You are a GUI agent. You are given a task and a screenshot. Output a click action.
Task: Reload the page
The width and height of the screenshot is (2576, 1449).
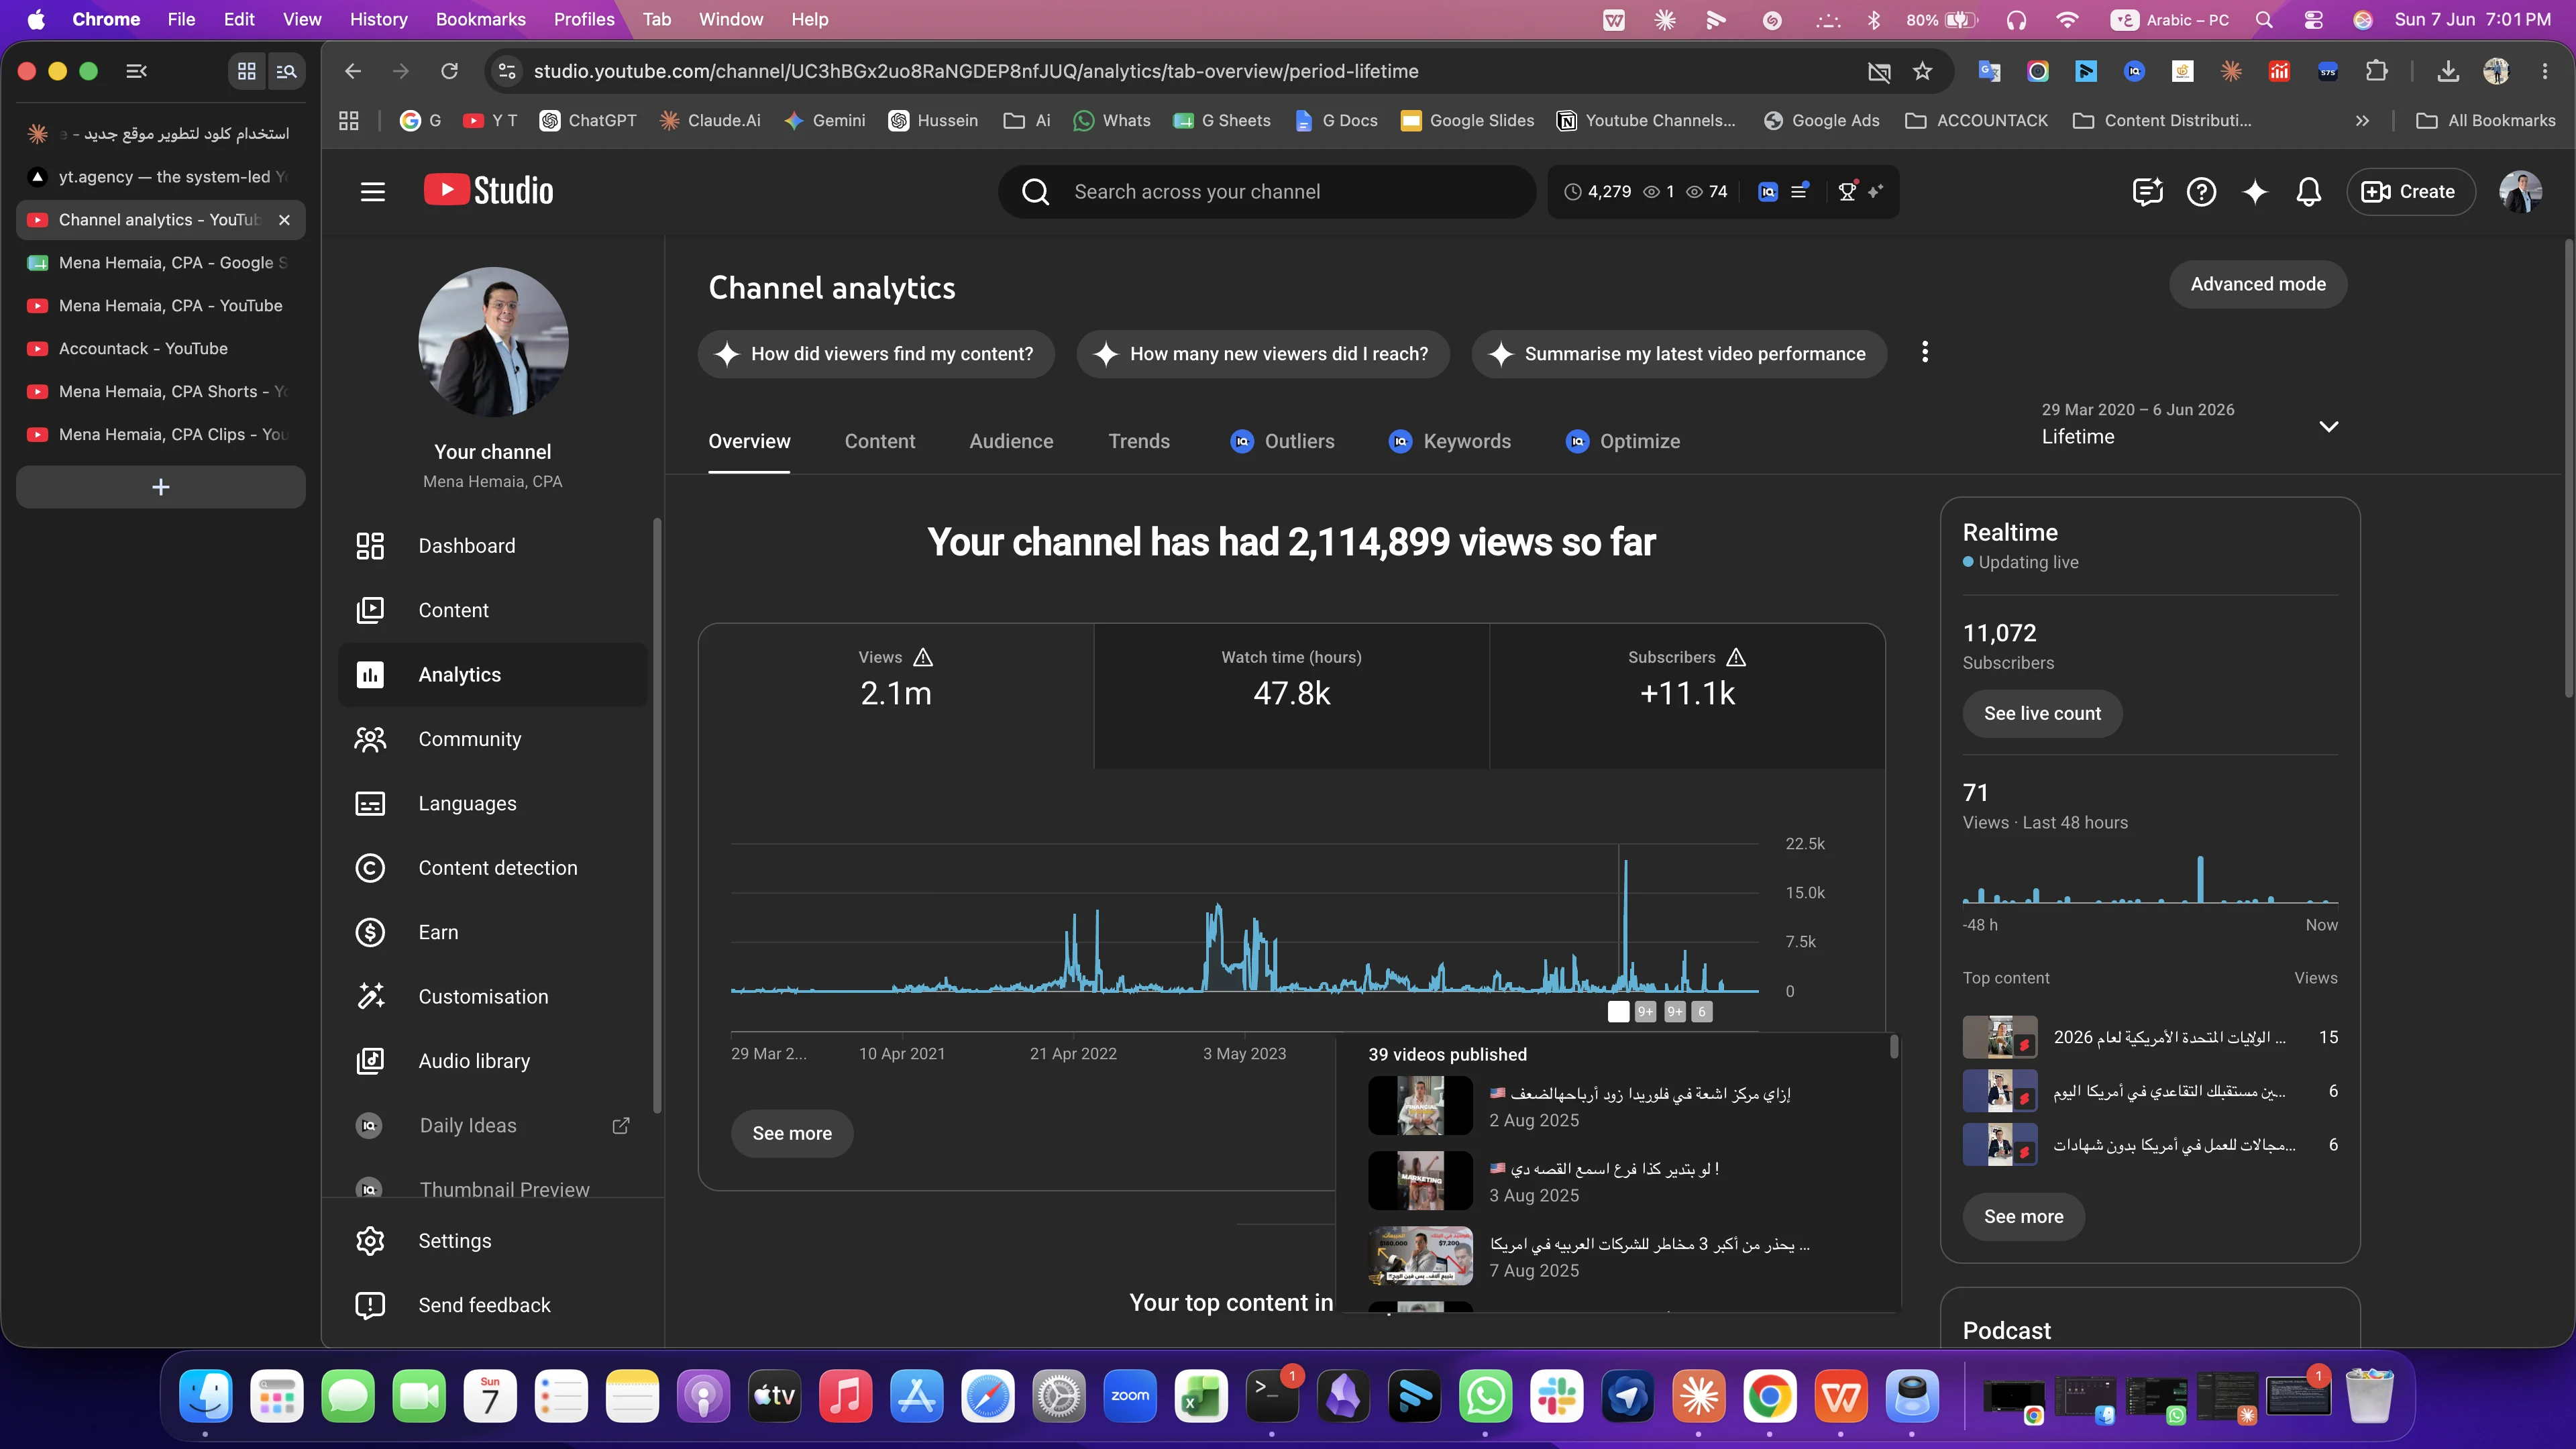(449, 71)
